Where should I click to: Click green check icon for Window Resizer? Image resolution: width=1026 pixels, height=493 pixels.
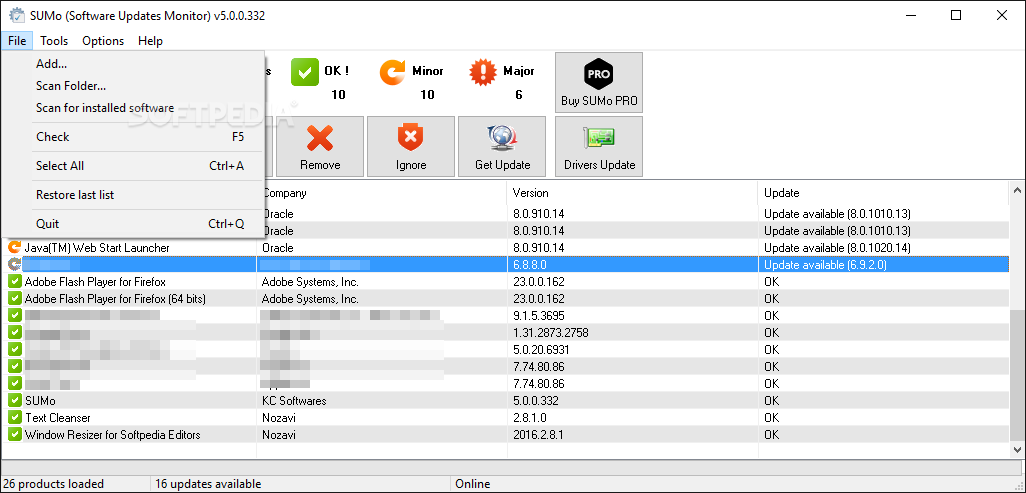coord(14,434)
